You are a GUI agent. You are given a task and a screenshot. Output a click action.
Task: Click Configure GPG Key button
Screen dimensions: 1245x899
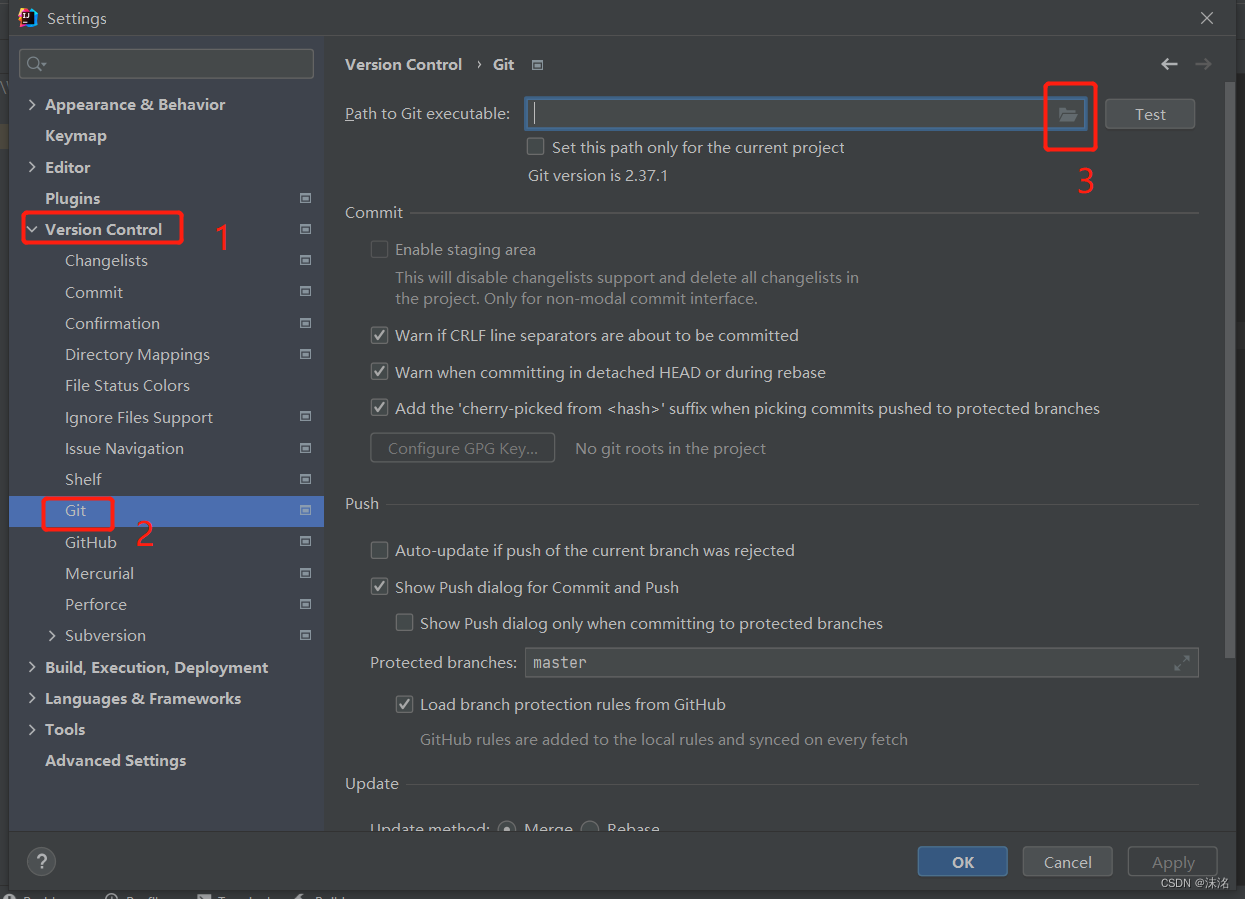pos(462,448)
